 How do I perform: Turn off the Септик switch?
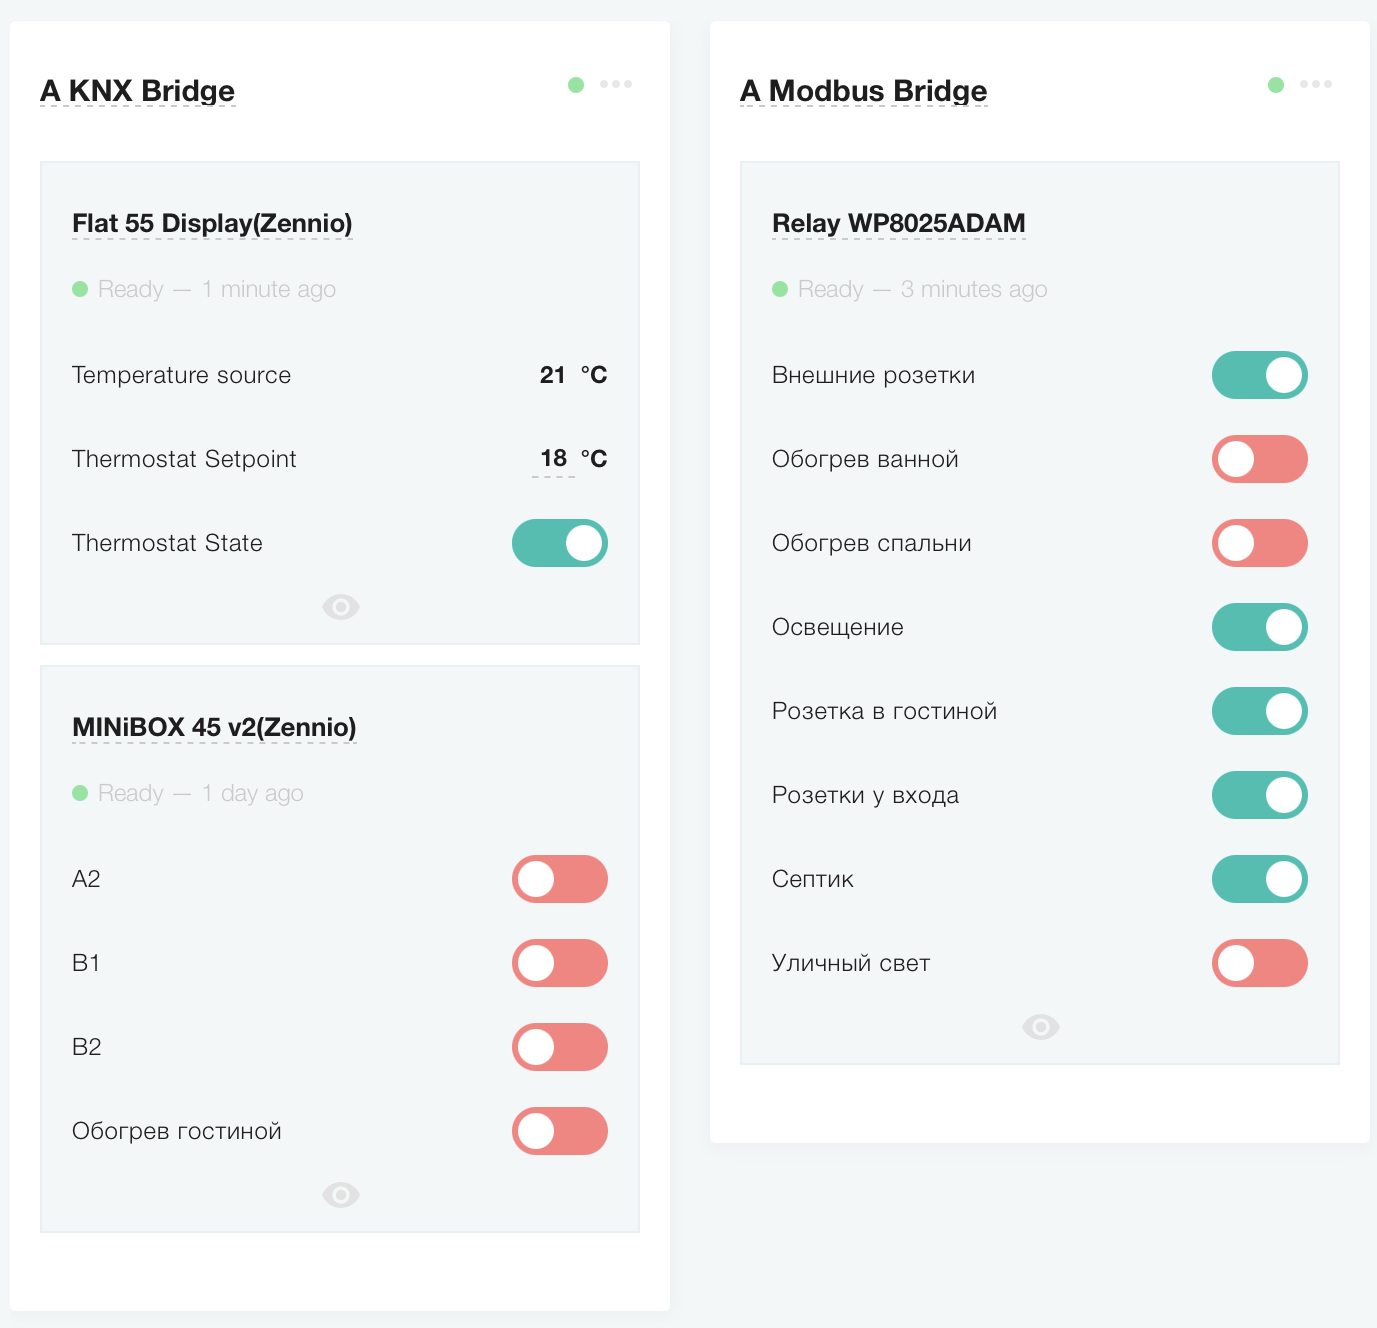coord(1260,879)
